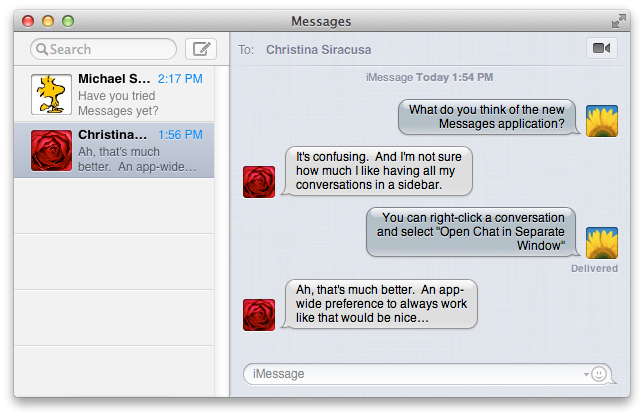This screenshot has height=417, width=644.
Task: Click the "It's confusing" message bubble
Action: (x=377, y=171)
